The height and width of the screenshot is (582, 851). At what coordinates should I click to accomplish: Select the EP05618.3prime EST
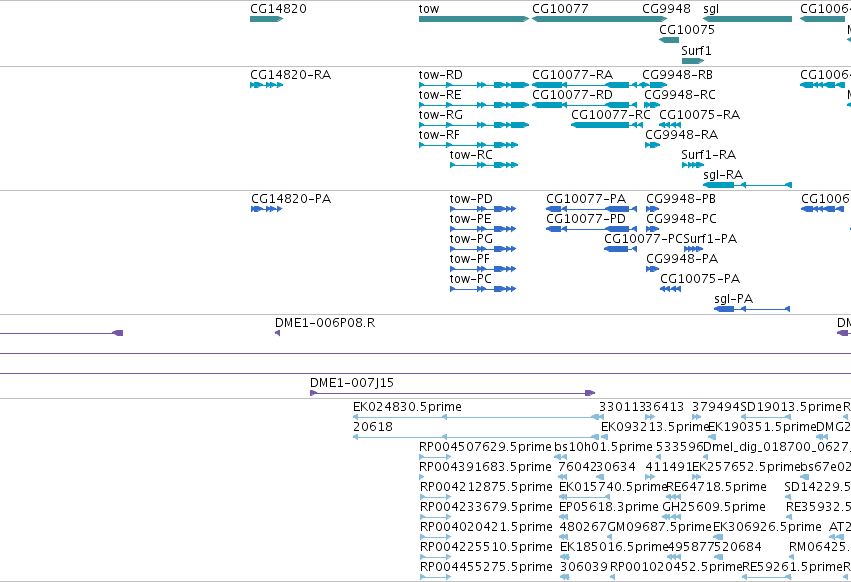(564, 517)
